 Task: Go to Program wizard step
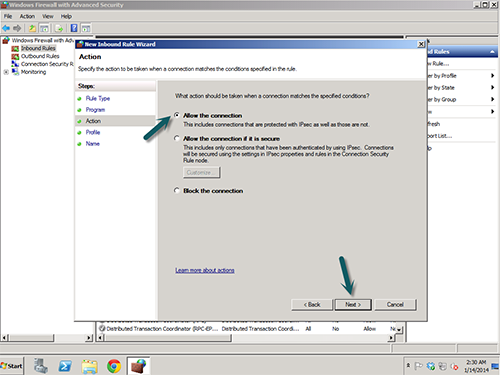pyautogui.click(x=95, y=110)
